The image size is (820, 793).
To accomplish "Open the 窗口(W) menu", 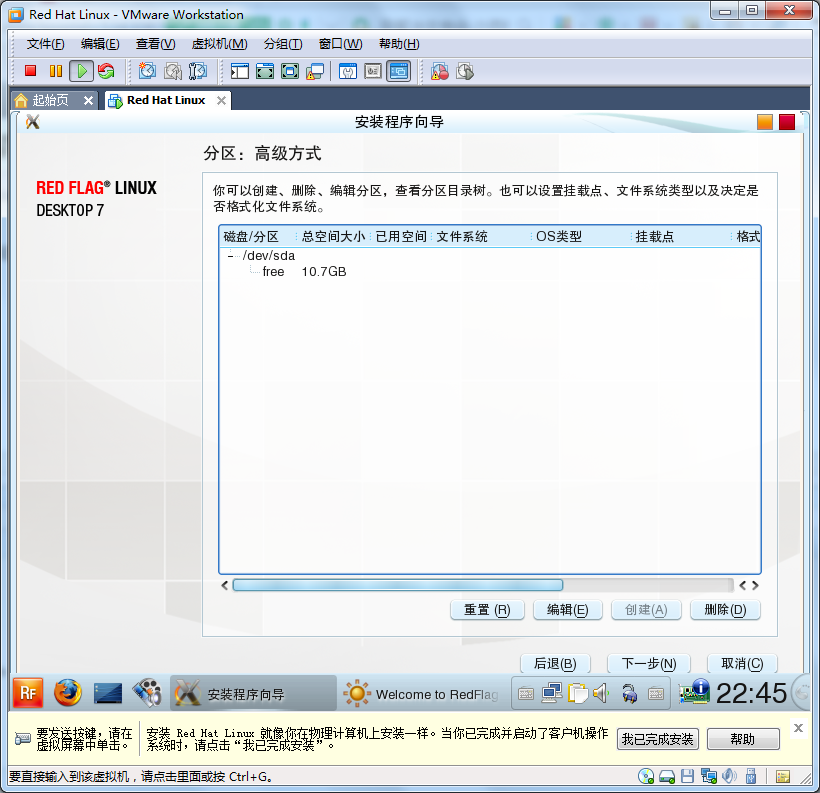I will [340, 44].
